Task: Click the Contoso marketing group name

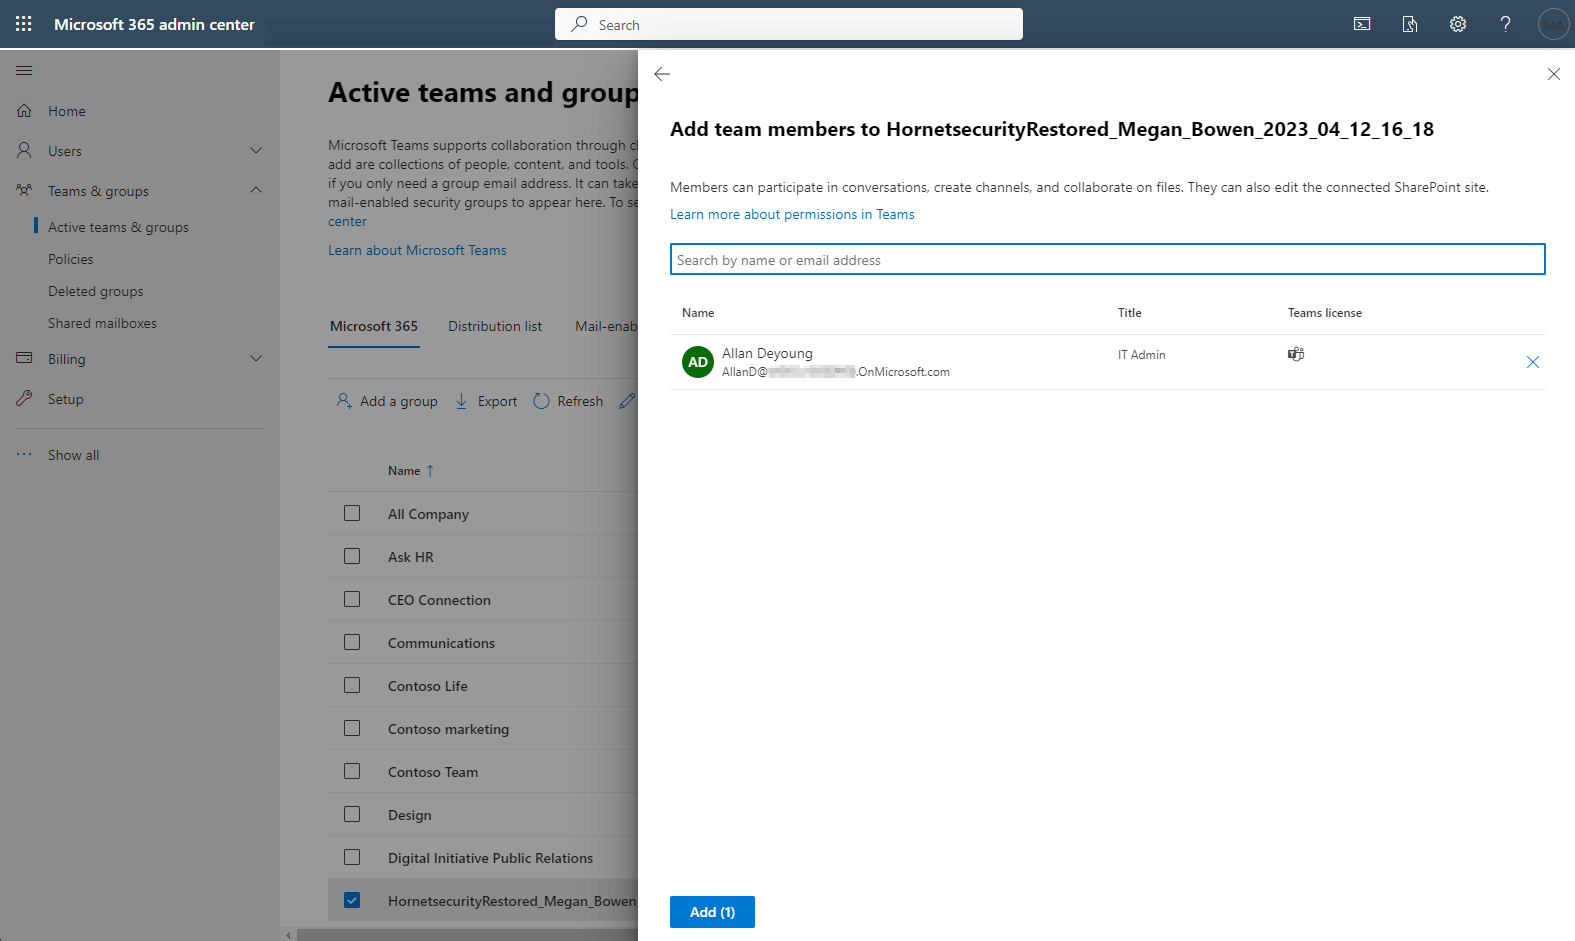Action: [x=448, y=729]
